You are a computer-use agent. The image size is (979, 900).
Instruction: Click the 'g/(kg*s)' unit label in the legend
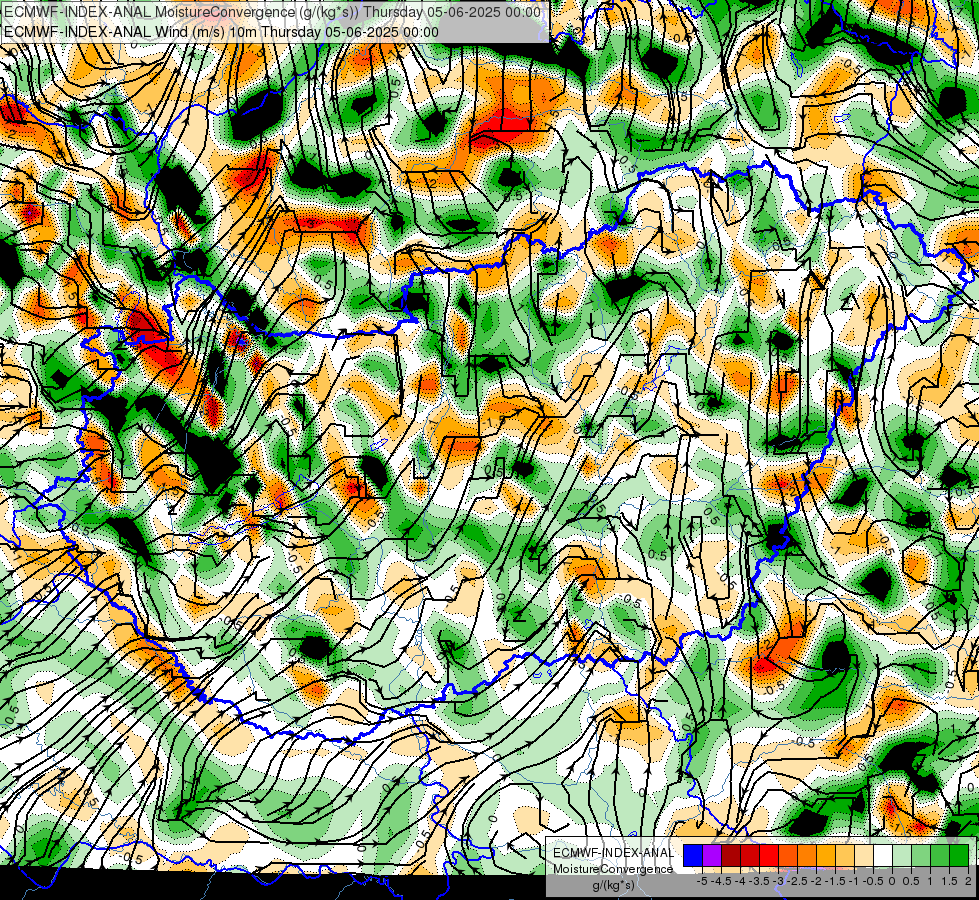click(613, 886)
